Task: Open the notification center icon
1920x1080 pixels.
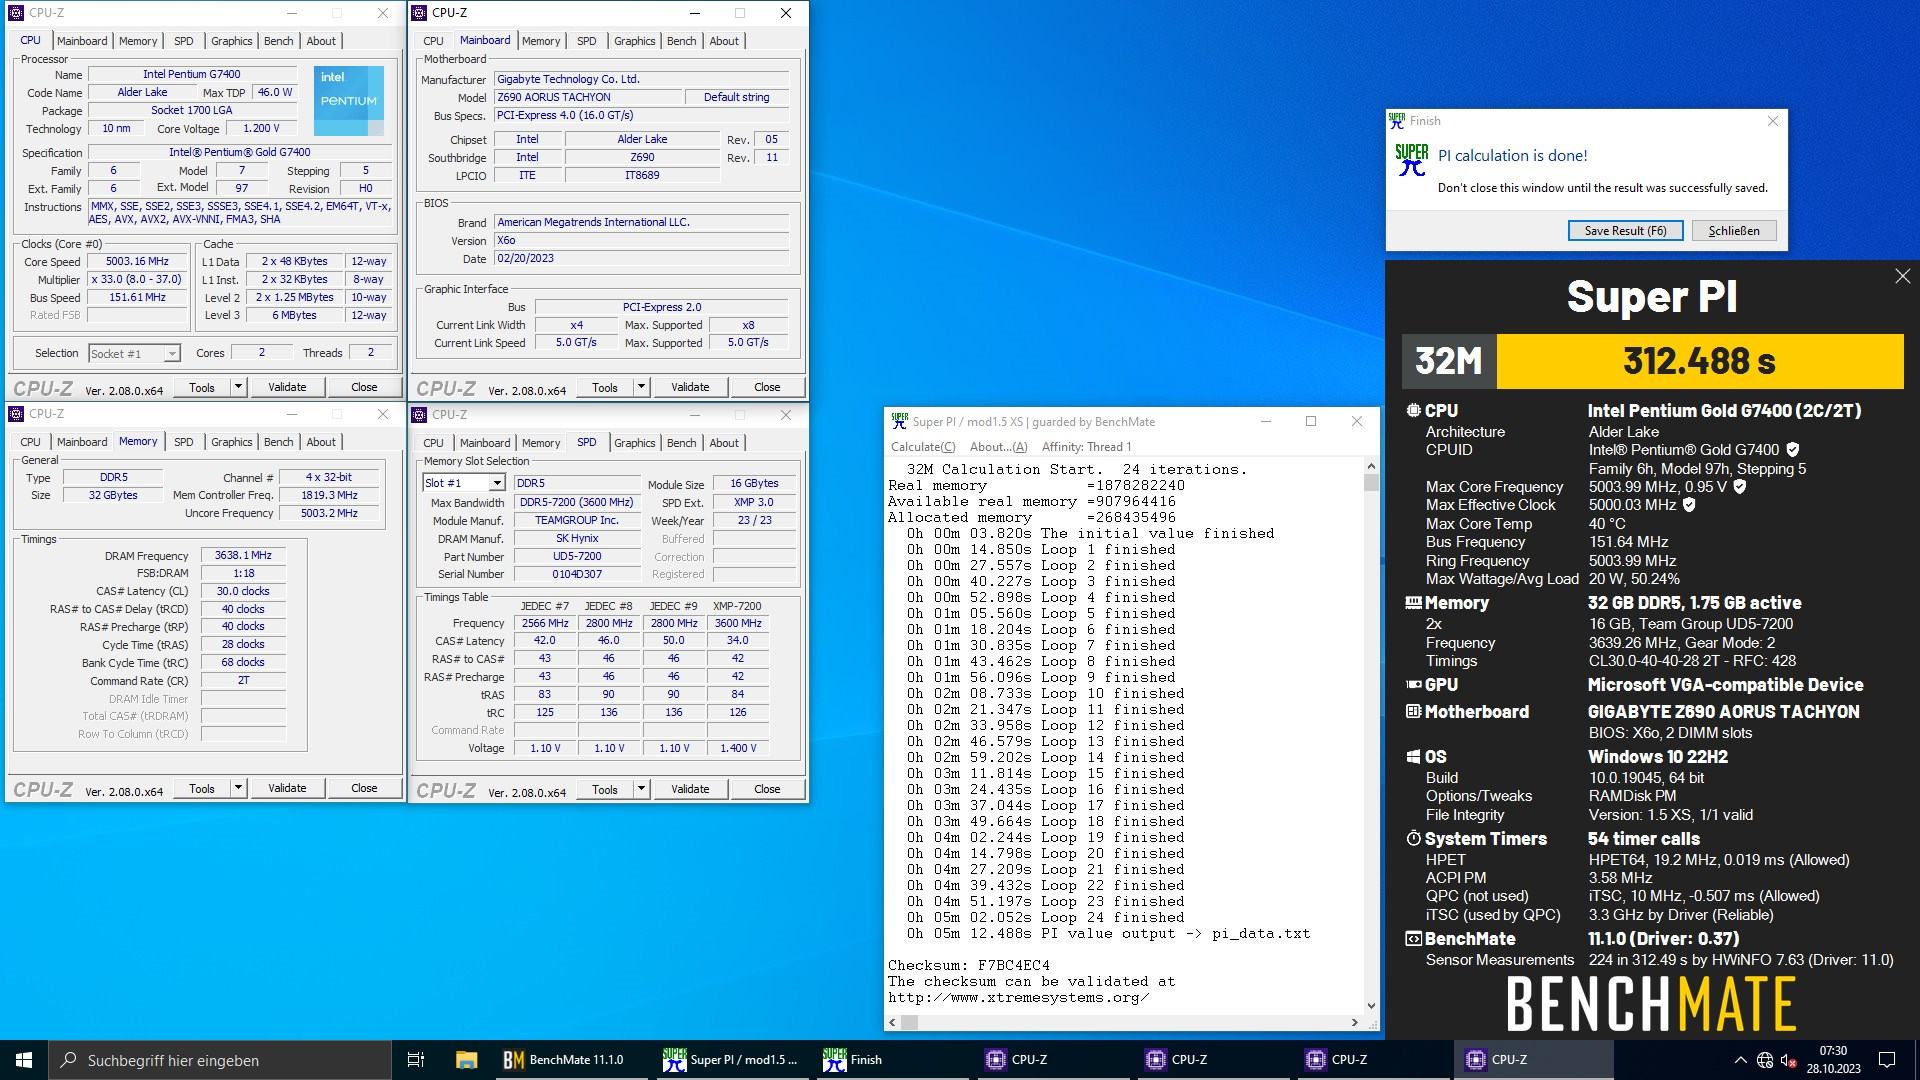Action: pos(1887,1059)
